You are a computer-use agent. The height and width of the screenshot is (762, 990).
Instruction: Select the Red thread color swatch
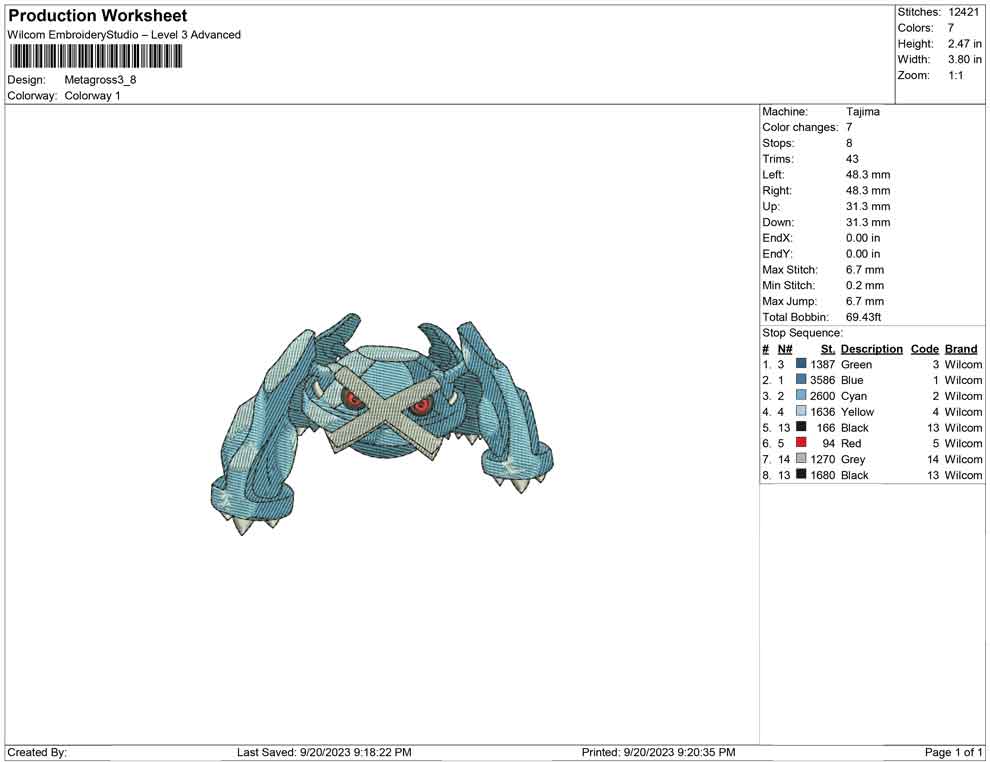tap(801, 443)
